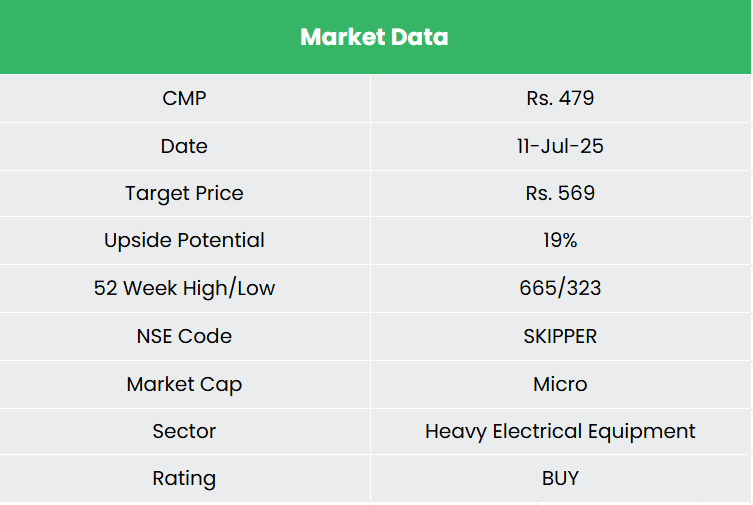The height and width of the screenshot is (505, 753).
Task: Click the Micro market cap value
Action: click(x=560, y=384)
